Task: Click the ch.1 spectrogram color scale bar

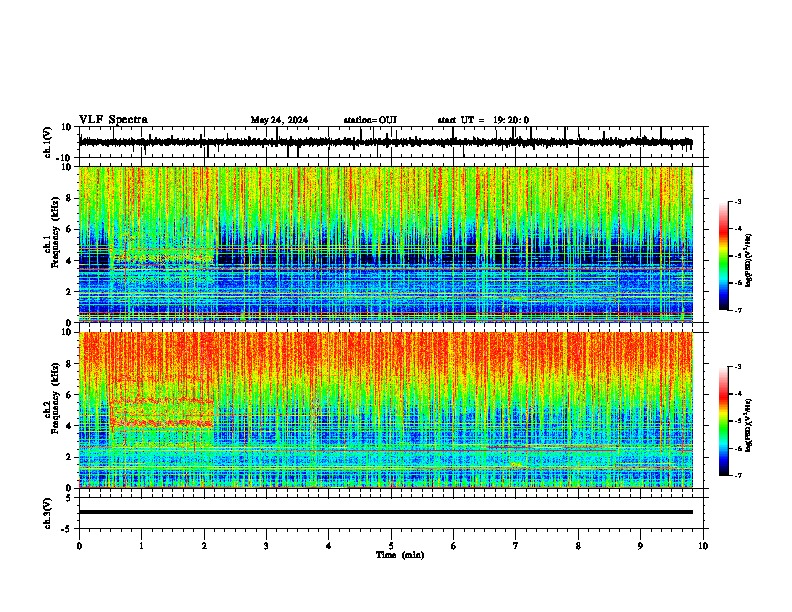Action: 724,256
